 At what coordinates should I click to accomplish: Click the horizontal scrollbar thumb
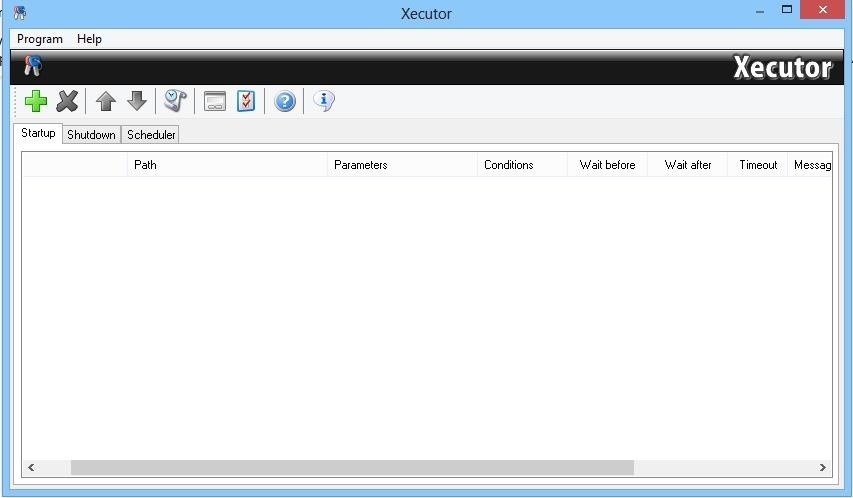[352, 468]
